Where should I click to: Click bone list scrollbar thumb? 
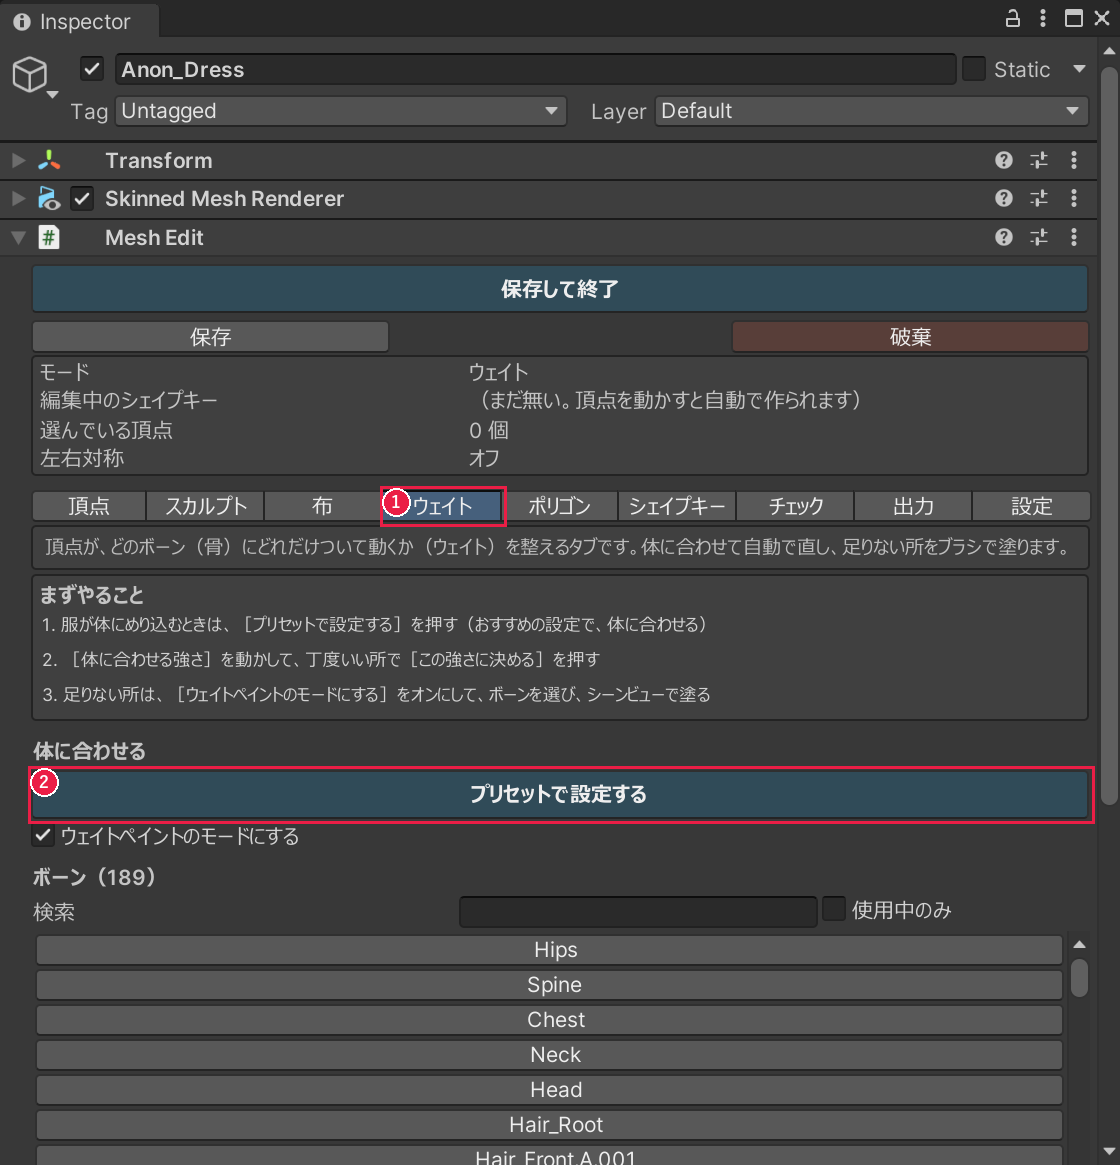point(1080,978)
